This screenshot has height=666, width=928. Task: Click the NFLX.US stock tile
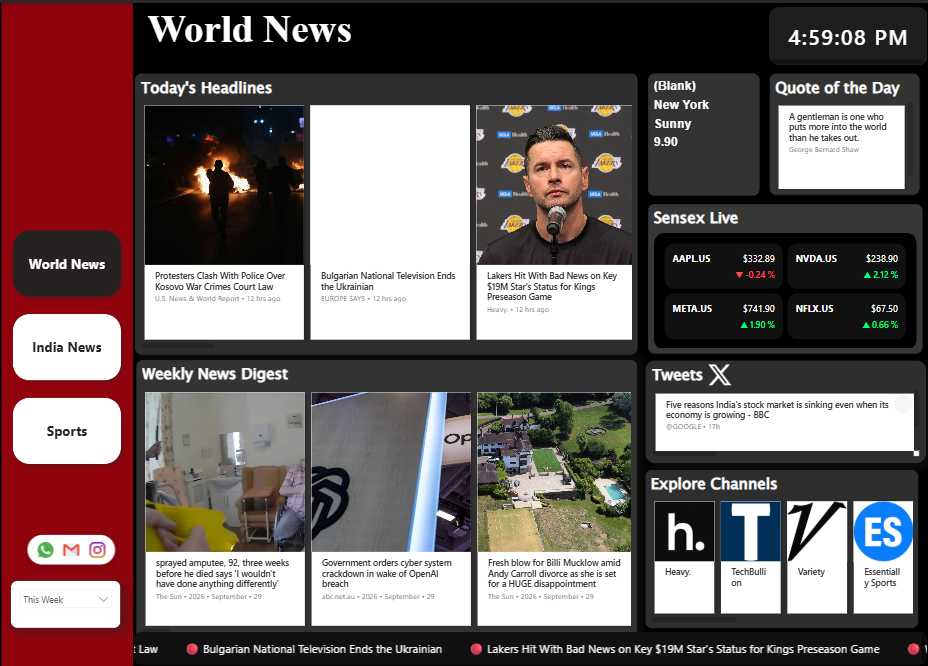point(846,316)
